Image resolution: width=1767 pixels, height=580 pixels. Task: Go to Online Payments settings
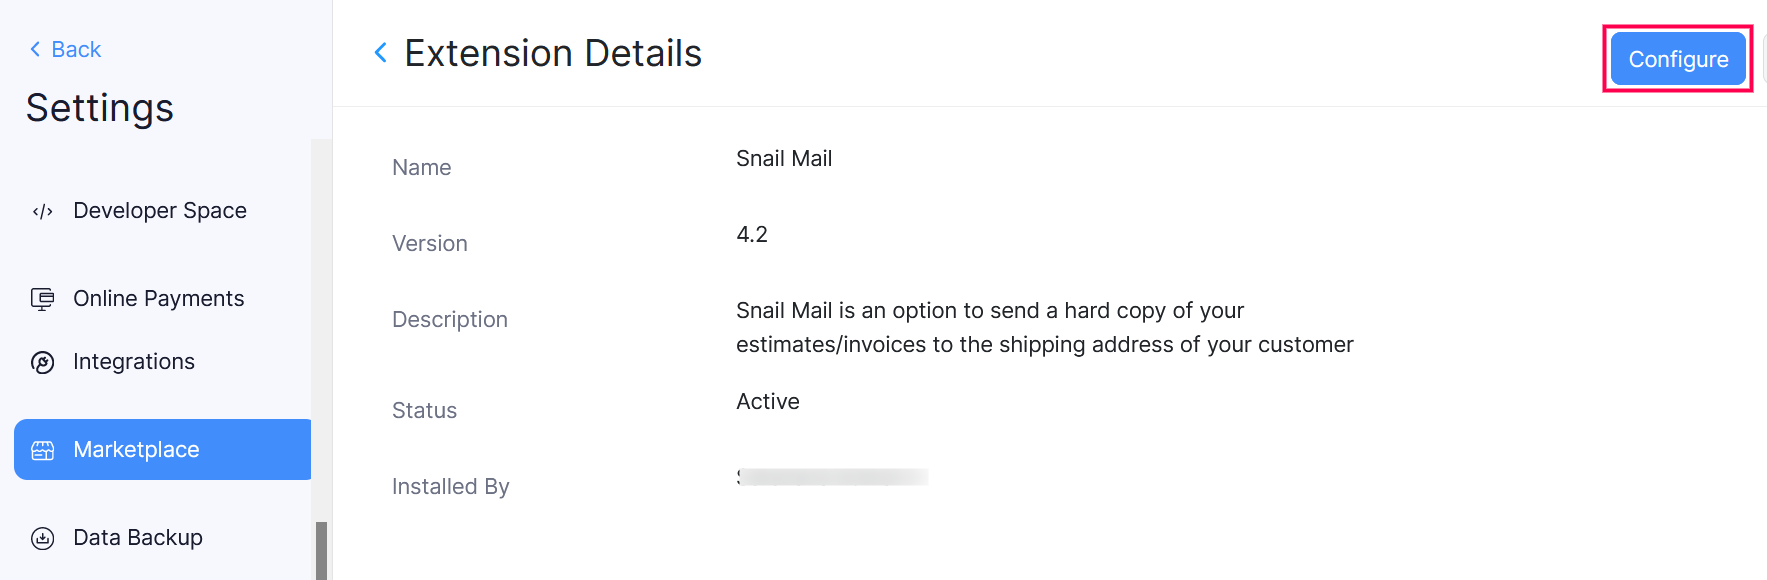coord(158,299)
